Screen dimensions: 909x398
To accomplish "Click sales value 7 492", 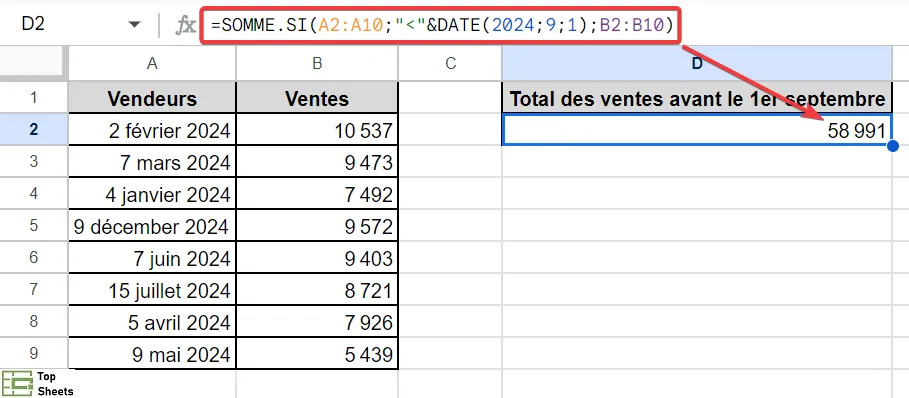I will (x=317, y=193).
